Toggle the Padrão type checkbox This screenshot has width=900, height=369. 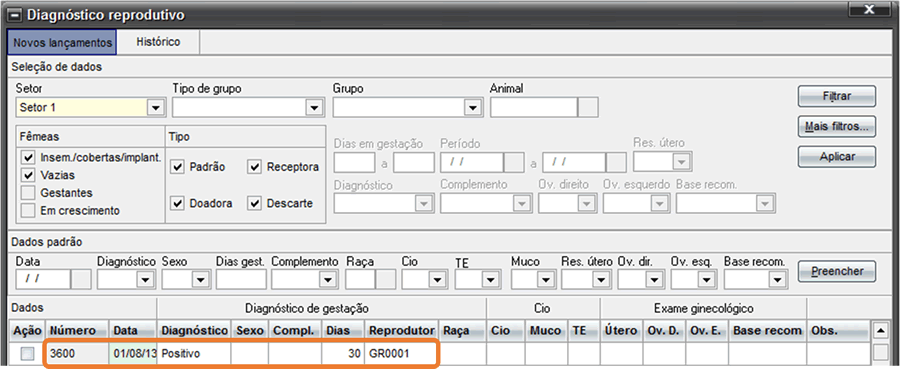(178, 167)
